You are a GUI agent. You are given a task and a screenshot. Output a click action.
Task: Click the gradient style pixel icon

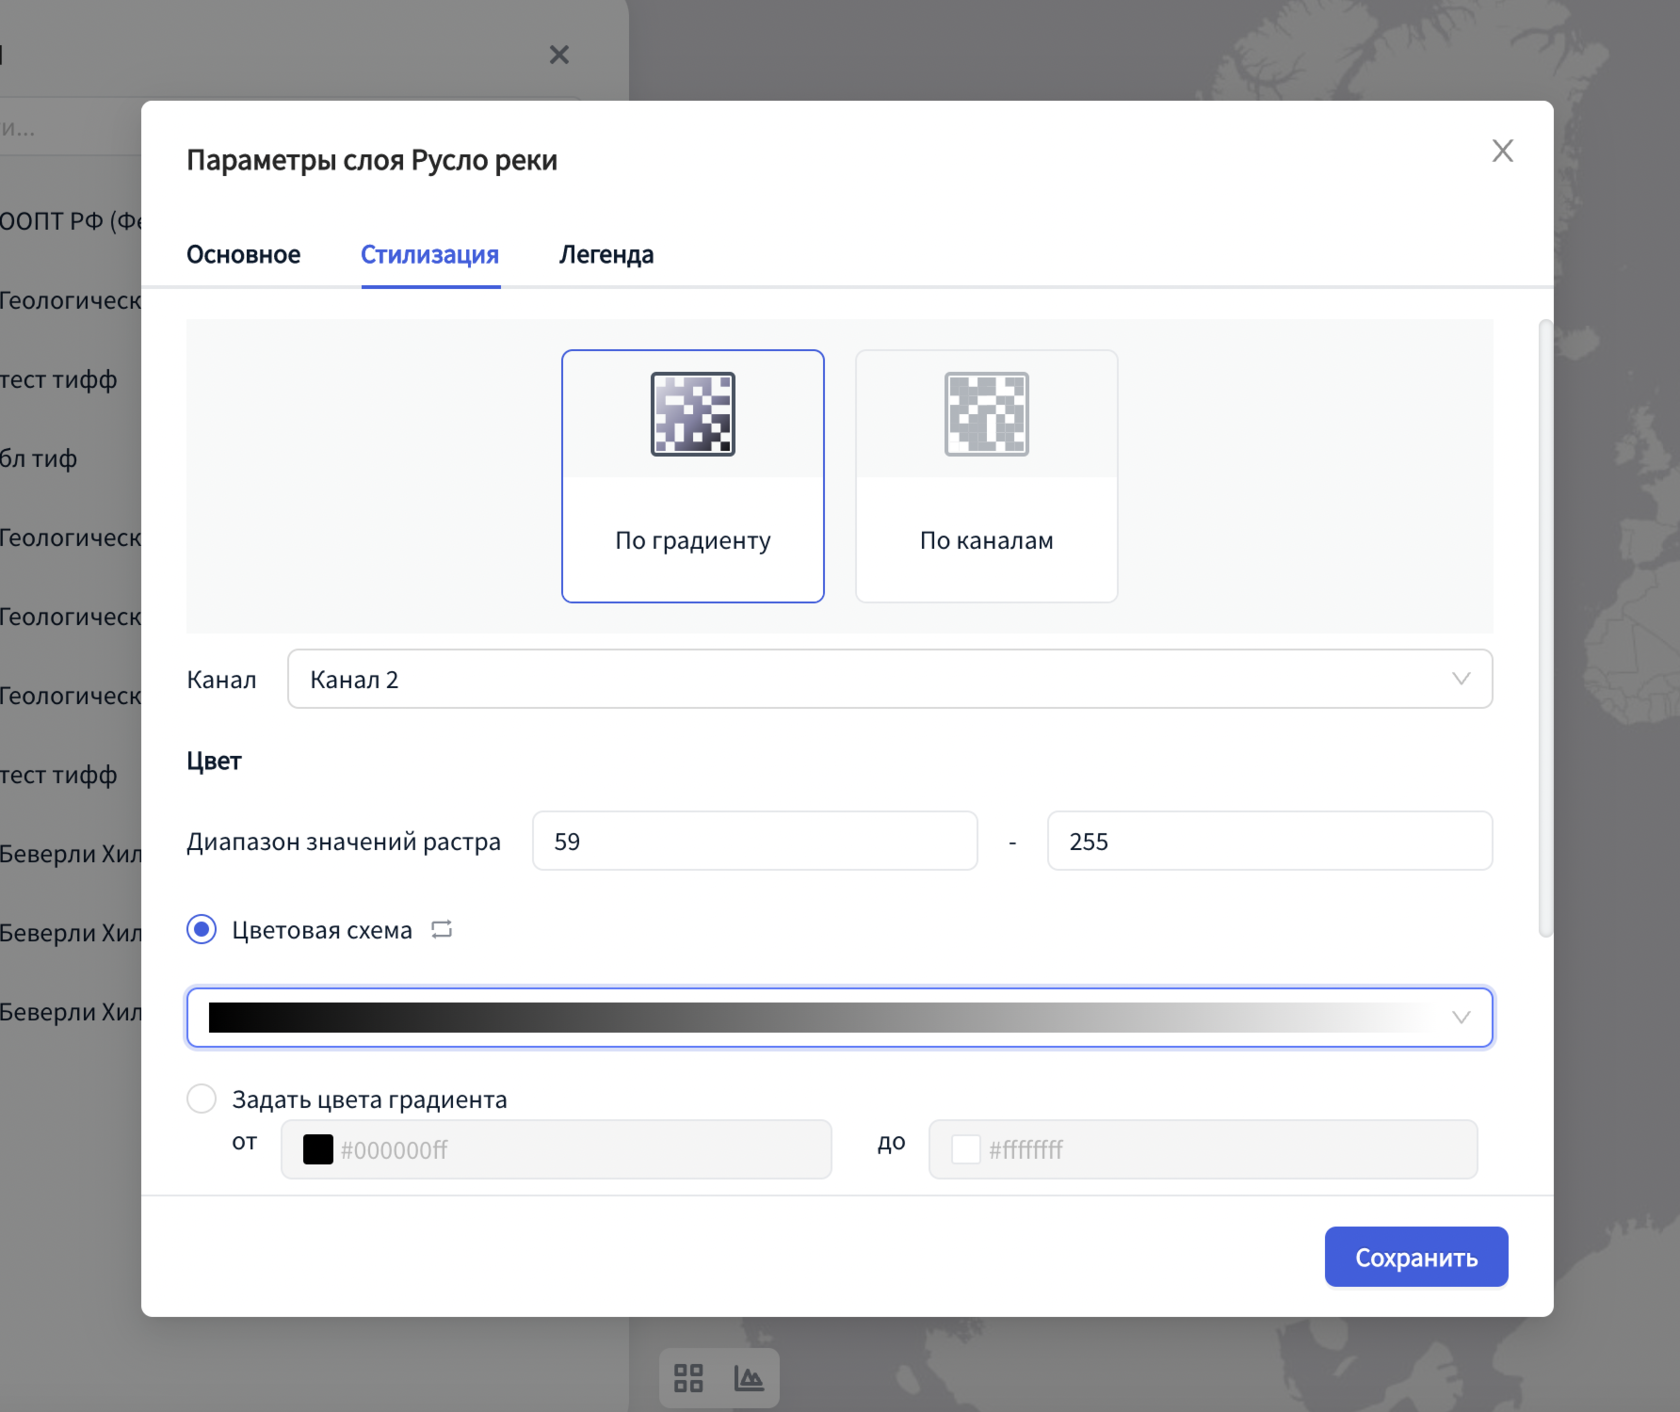pos(692,414)
